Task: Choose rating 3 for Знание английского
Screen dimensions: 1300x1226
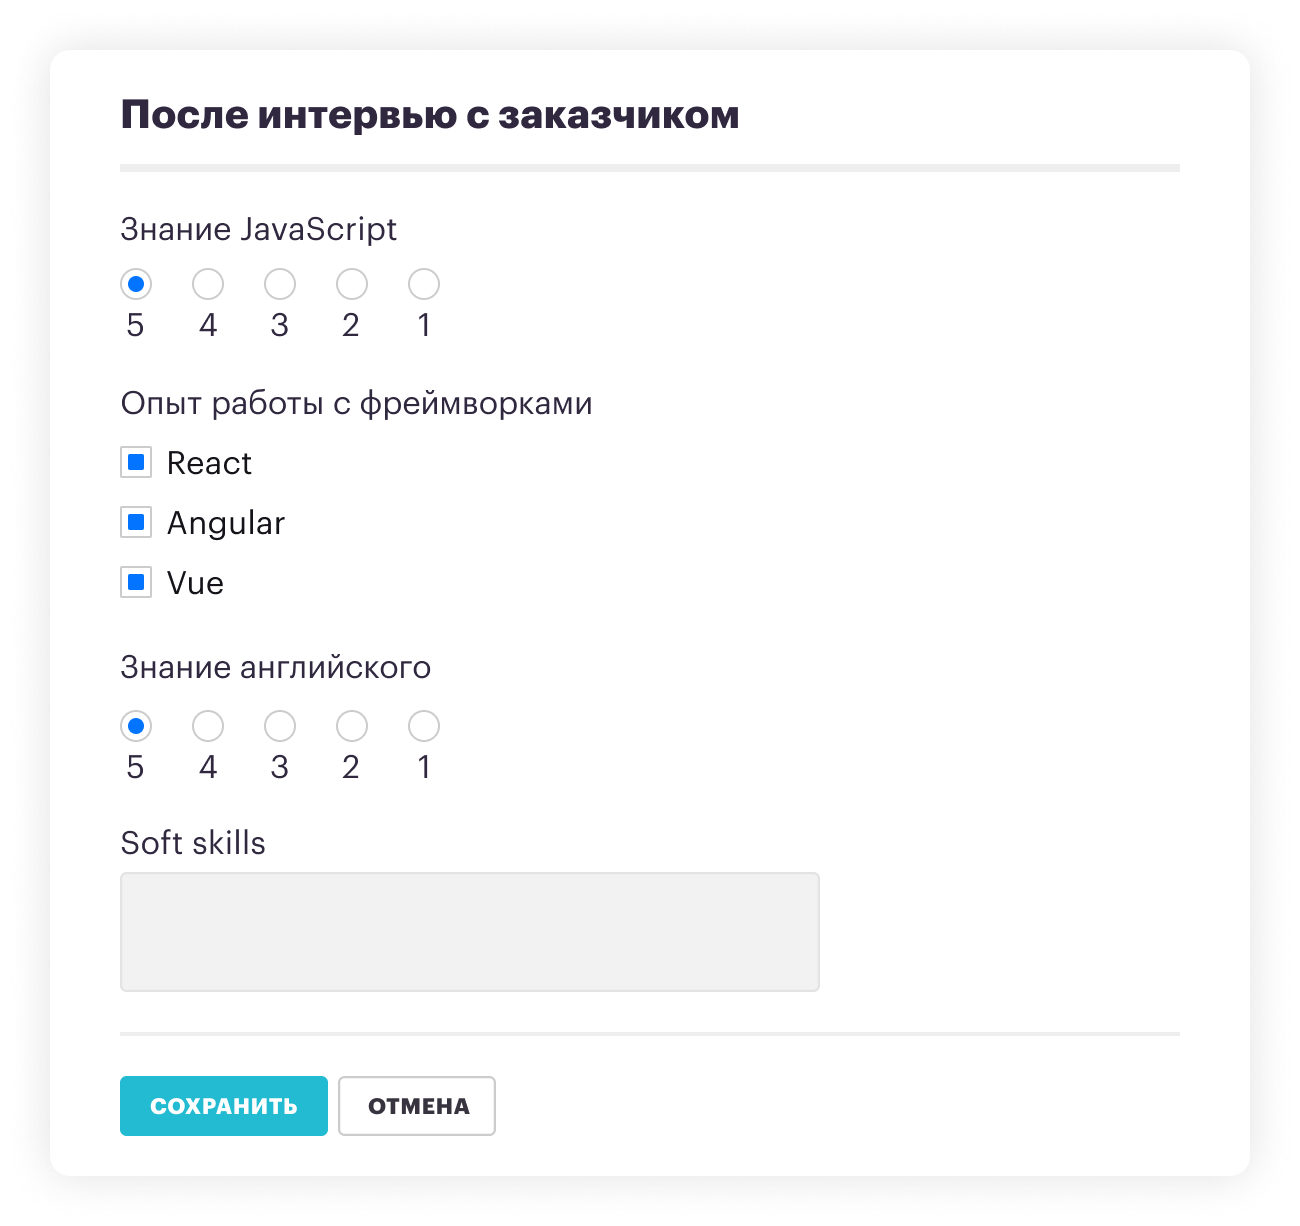Action: click(280, 726)
